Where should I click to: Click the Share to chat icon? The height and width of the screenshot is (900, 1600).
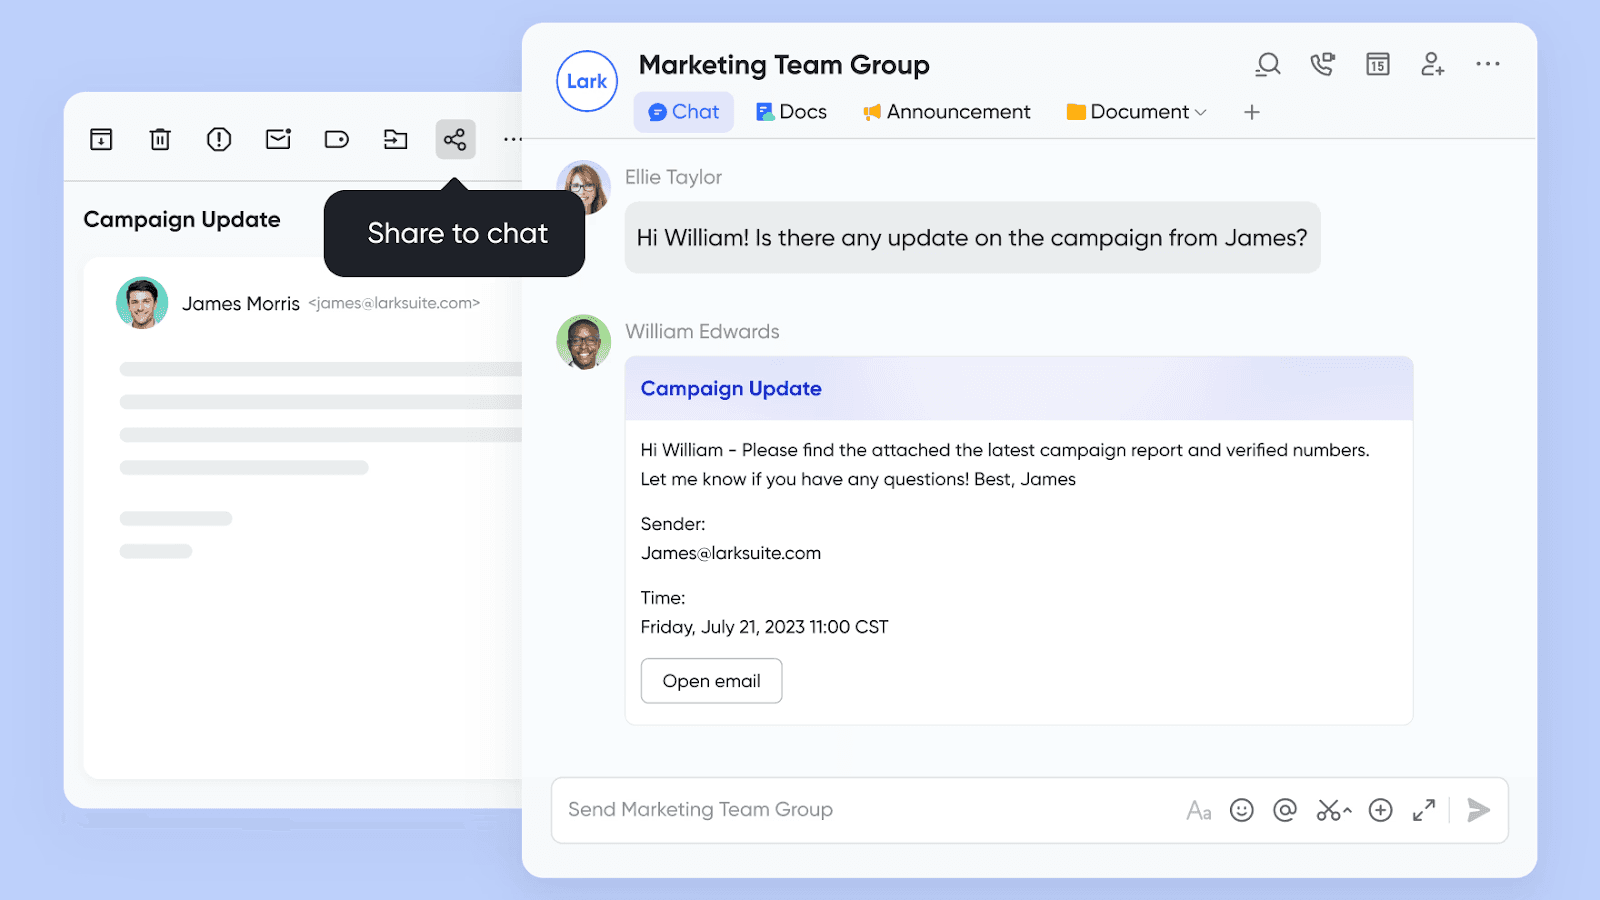455,139
